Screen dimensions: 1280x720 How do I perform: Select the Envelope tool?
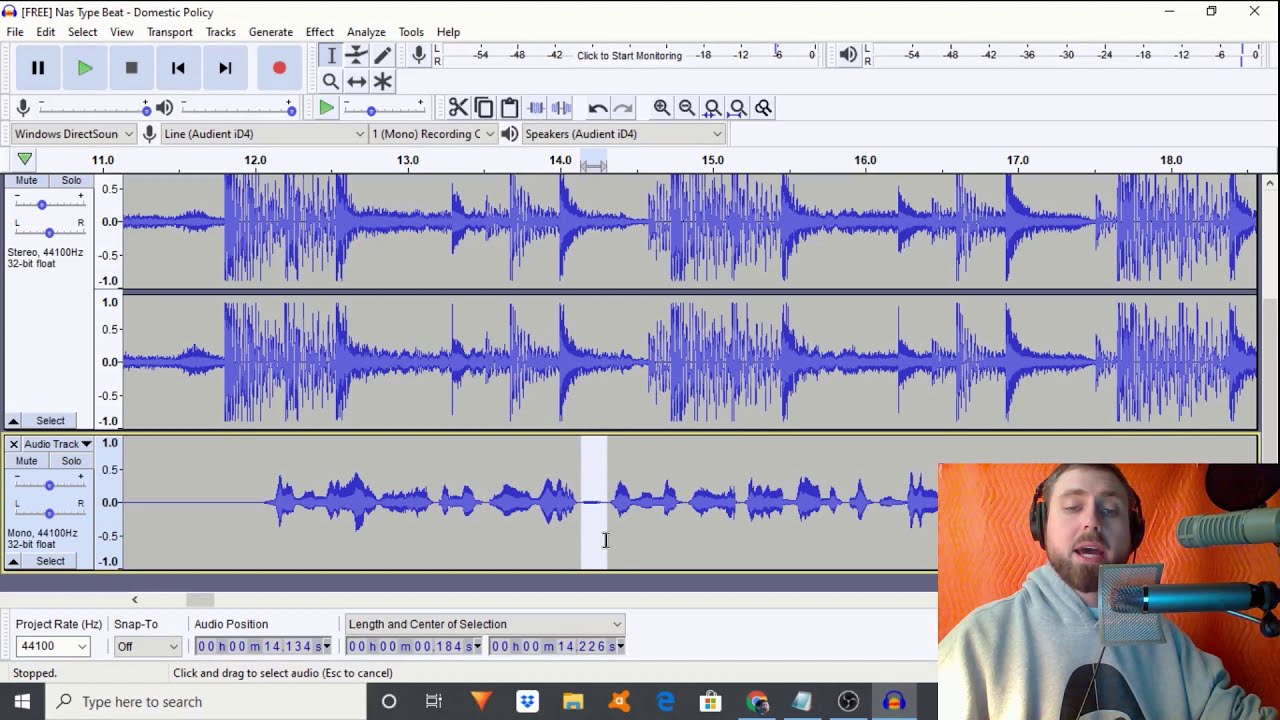[x=357, y=56]
